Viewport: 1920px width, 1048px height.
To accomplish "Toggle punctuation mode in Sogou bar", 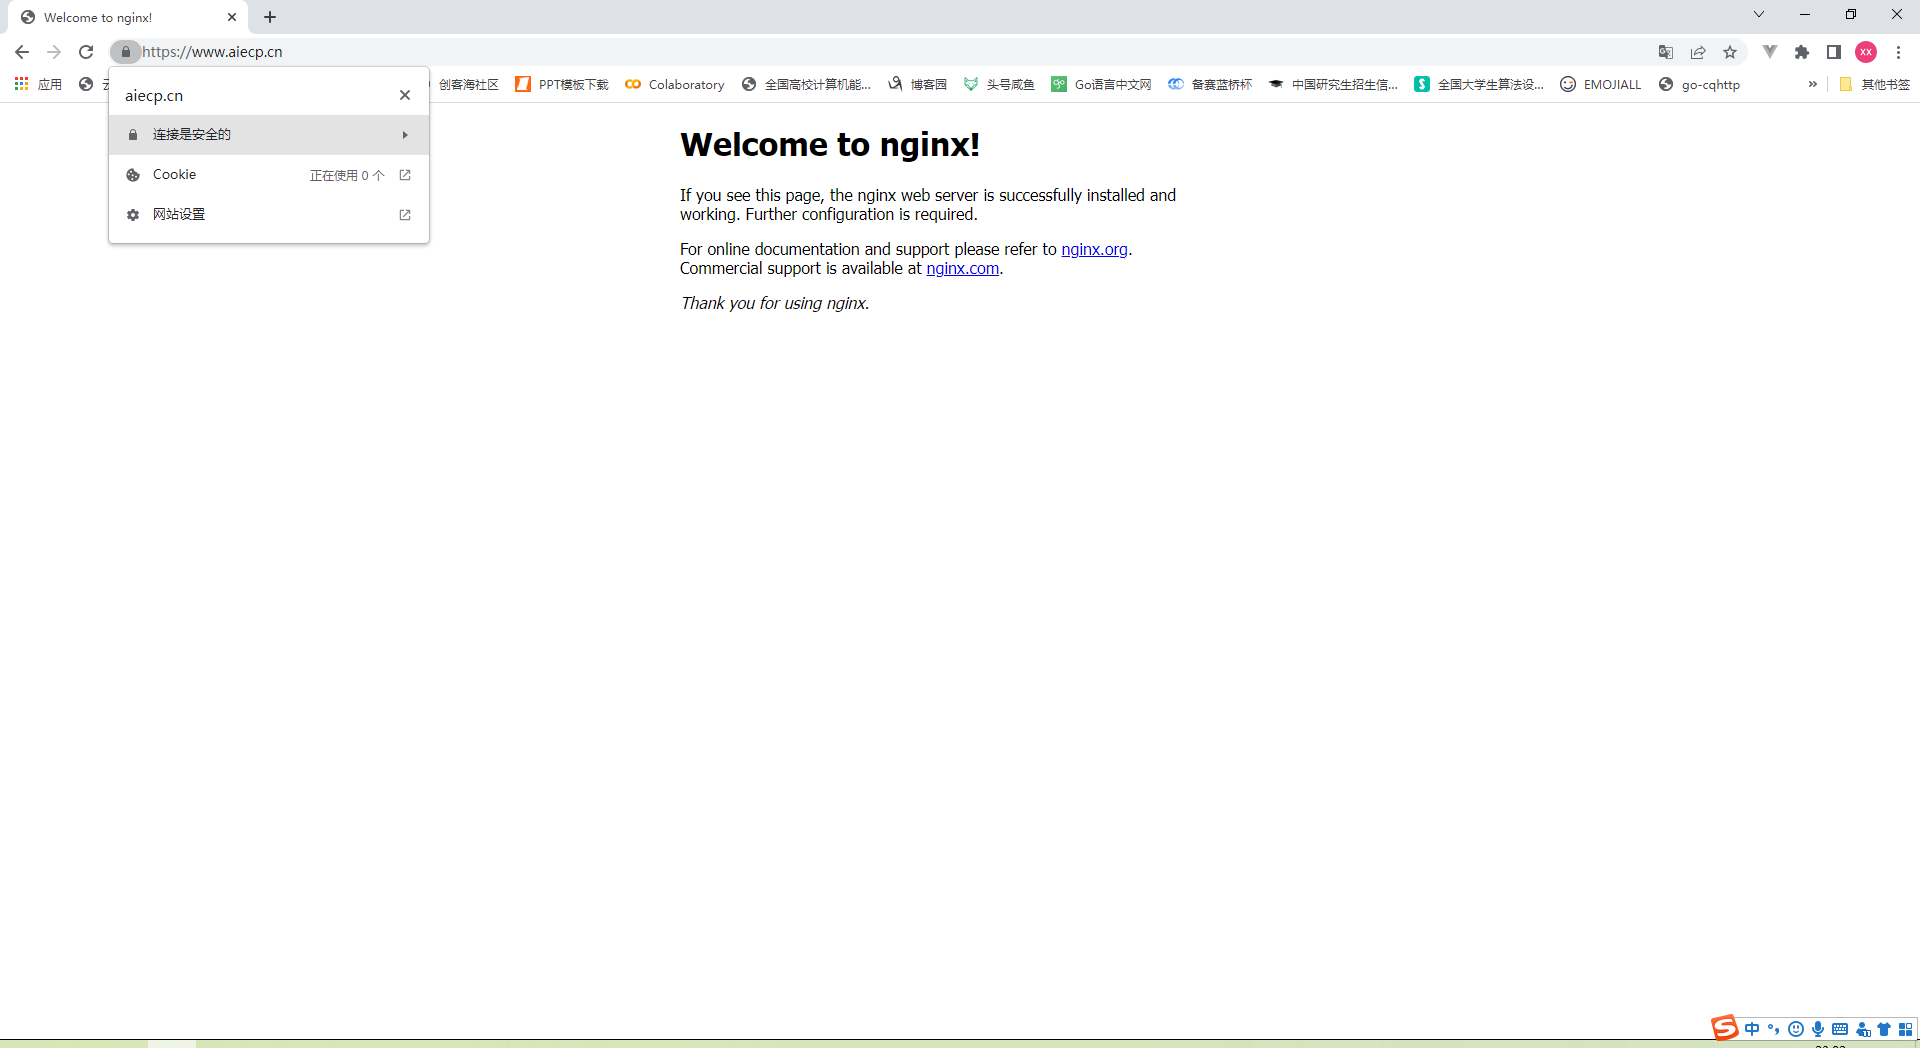I will (1774, 1029).
